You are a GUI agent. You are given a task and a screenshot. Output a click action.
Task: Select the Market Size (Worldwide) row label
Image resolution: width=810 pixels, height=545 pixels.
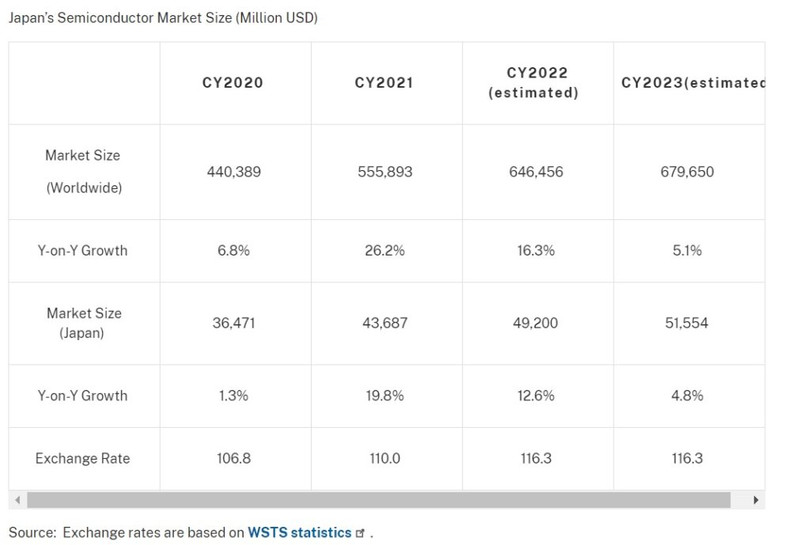coord(82,172)
